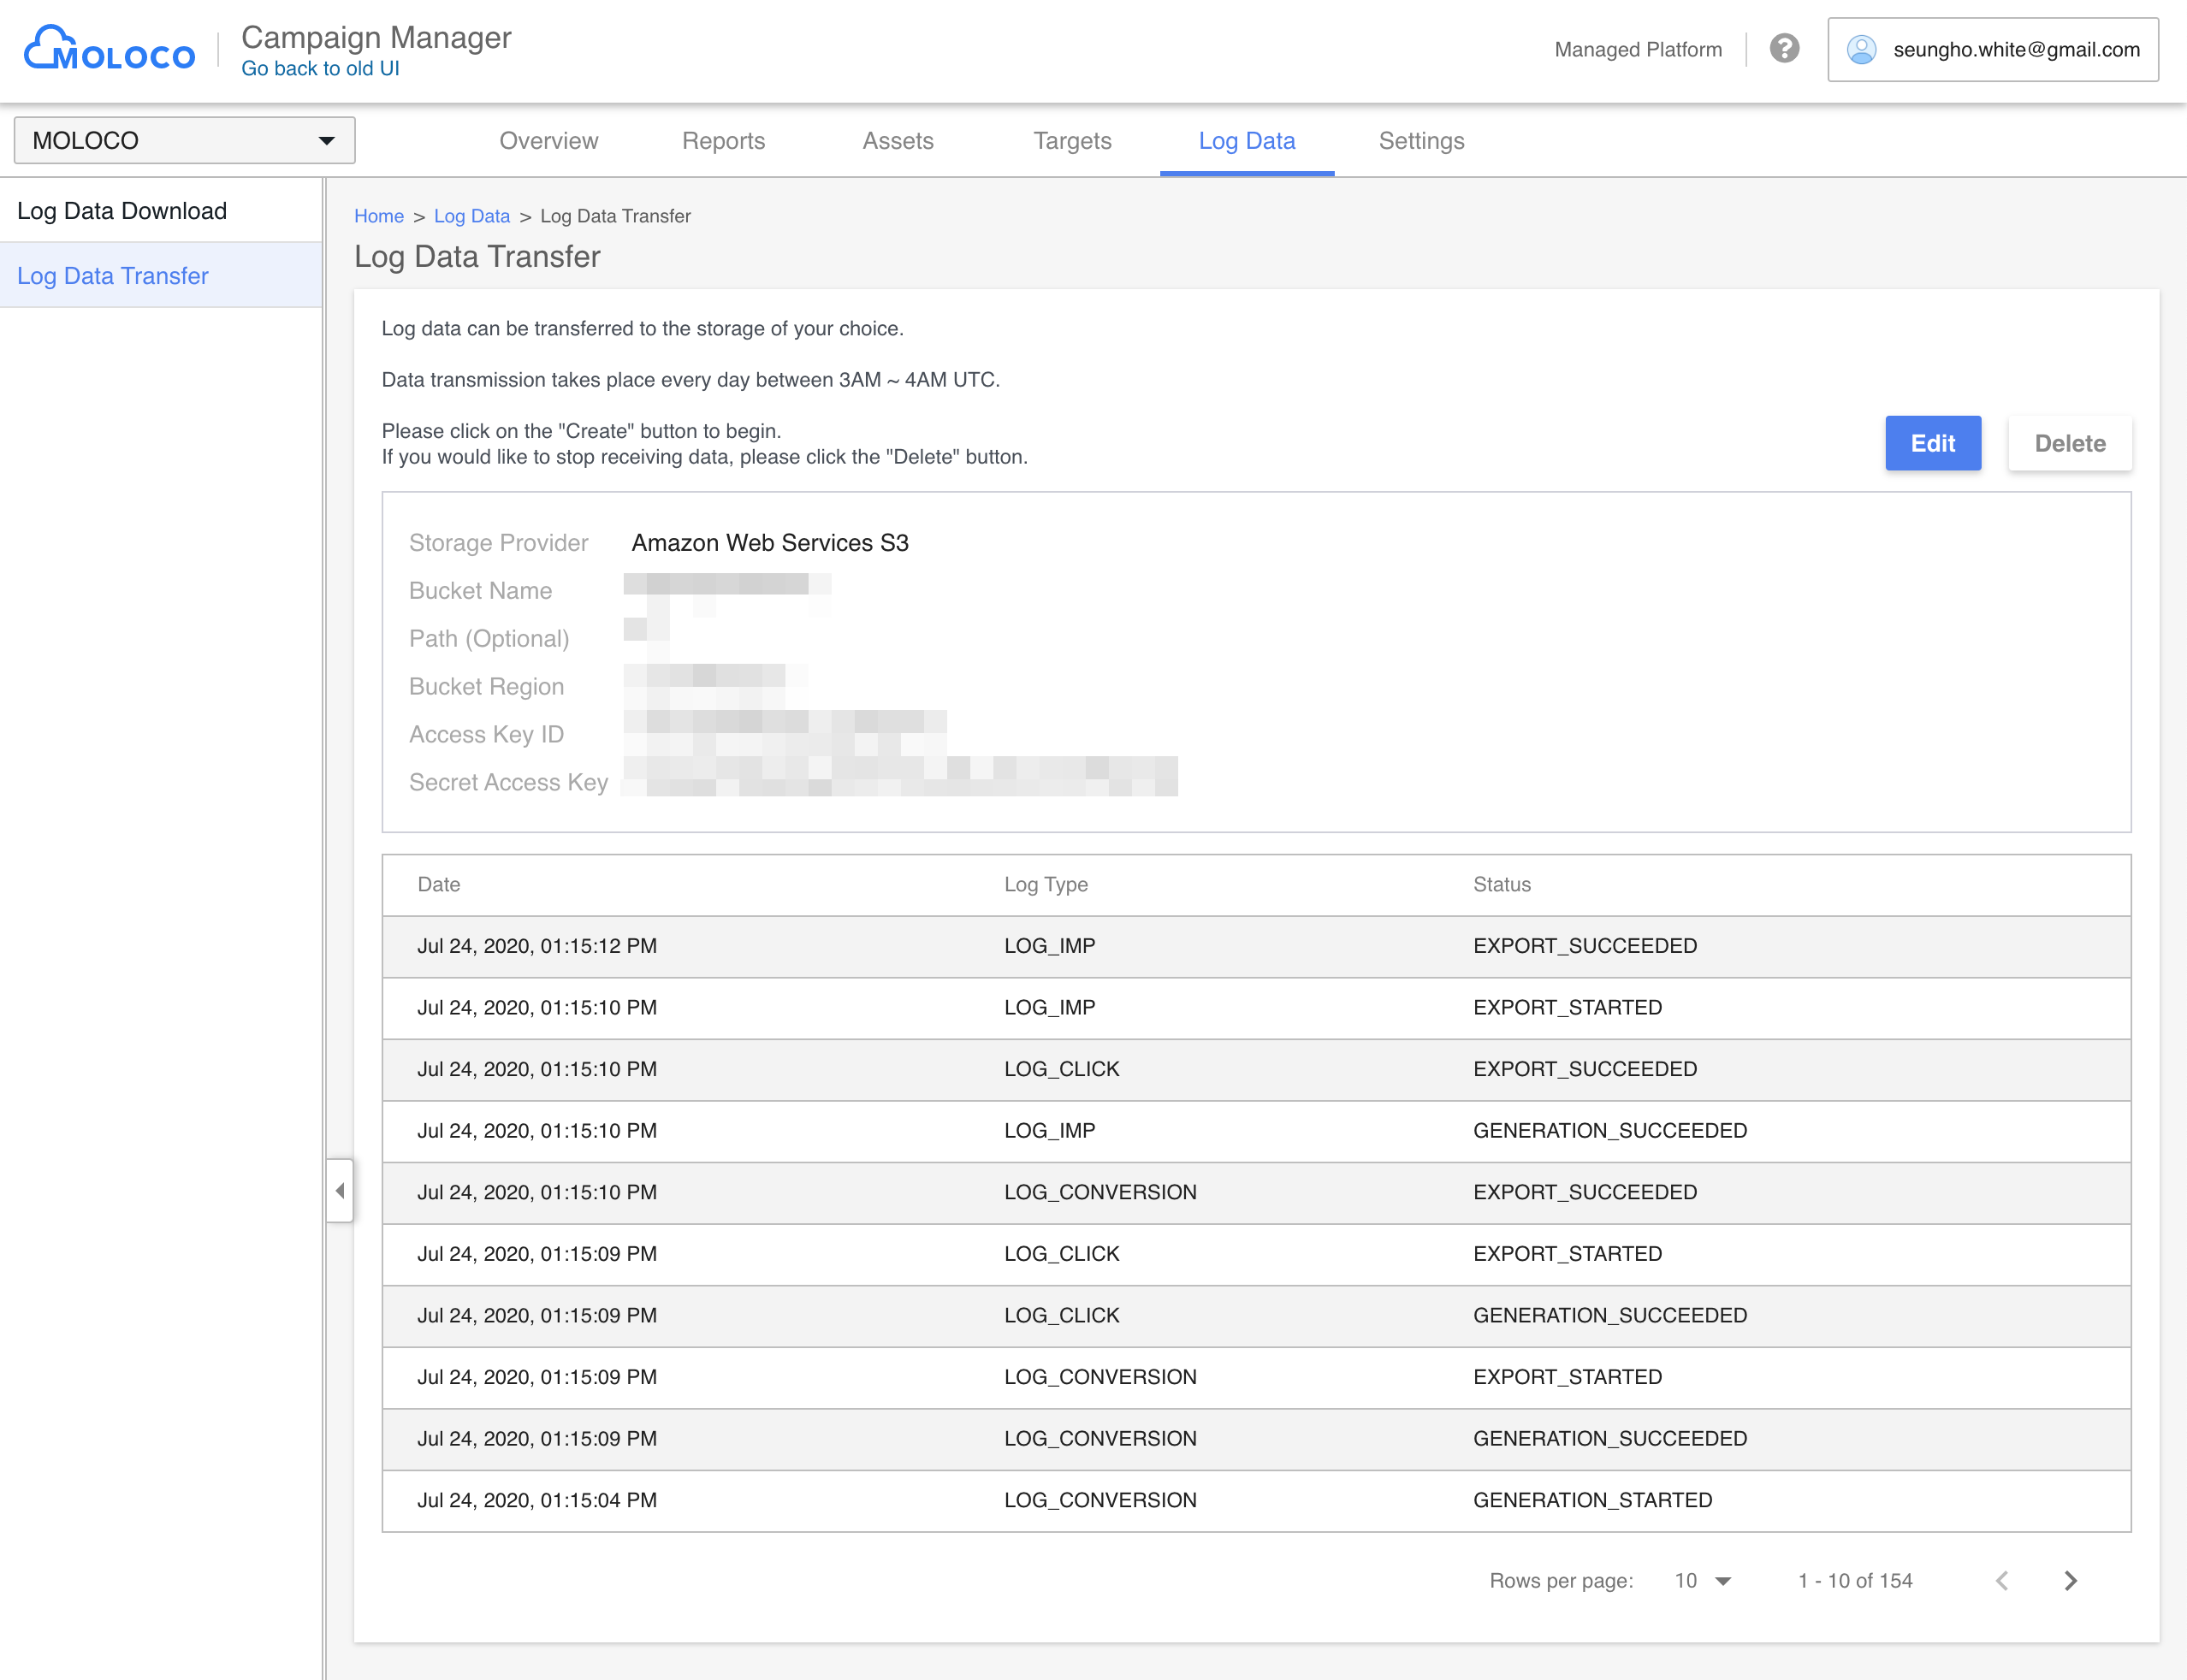Click the help question mark icon
Screen dimensions: 2187x1680
click(1784, 49)
